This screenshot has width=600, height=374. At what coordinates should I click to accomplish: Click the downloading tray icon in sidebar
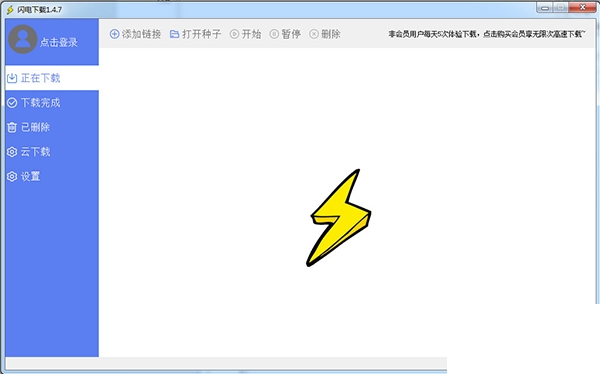(x=12, y=78)
